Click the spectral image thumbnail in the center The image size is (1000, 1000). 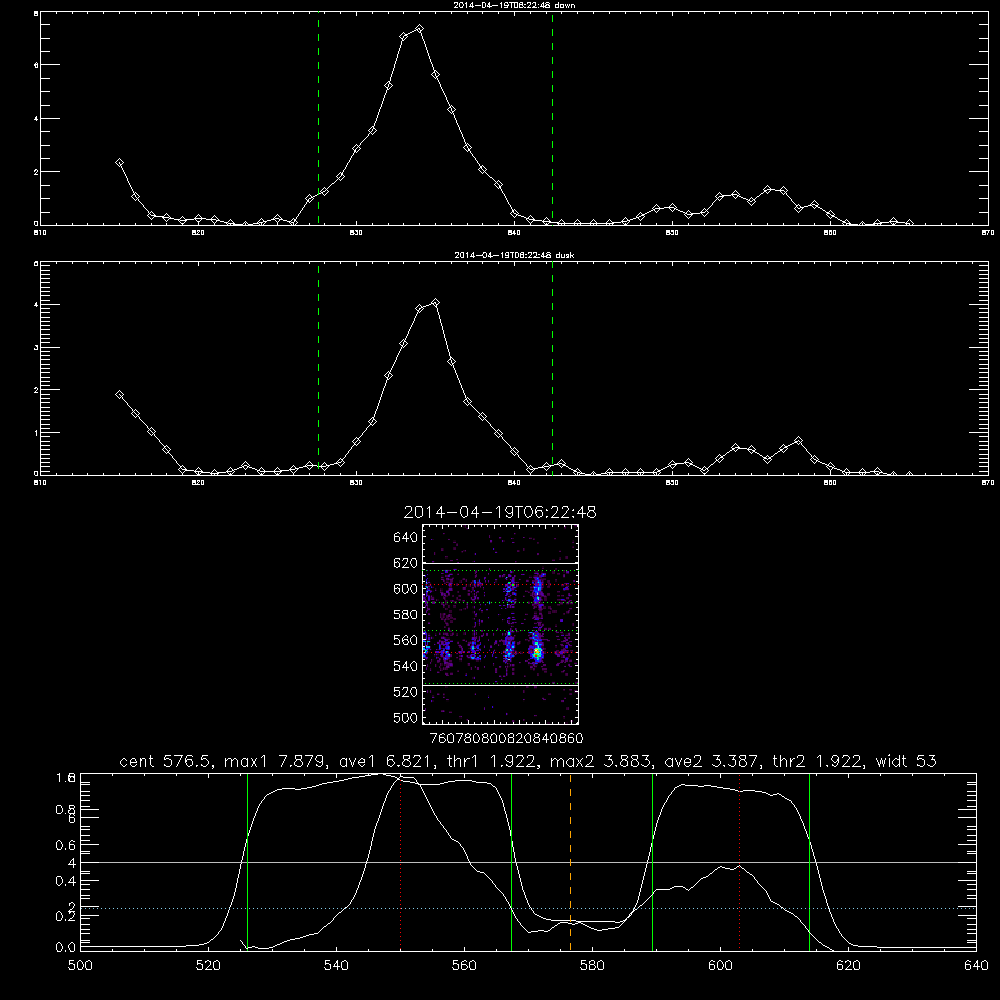[x=501, y=624]
